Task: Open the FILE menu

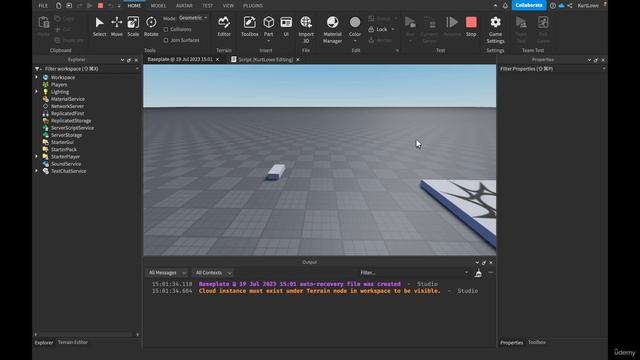Action: (43, 6)
